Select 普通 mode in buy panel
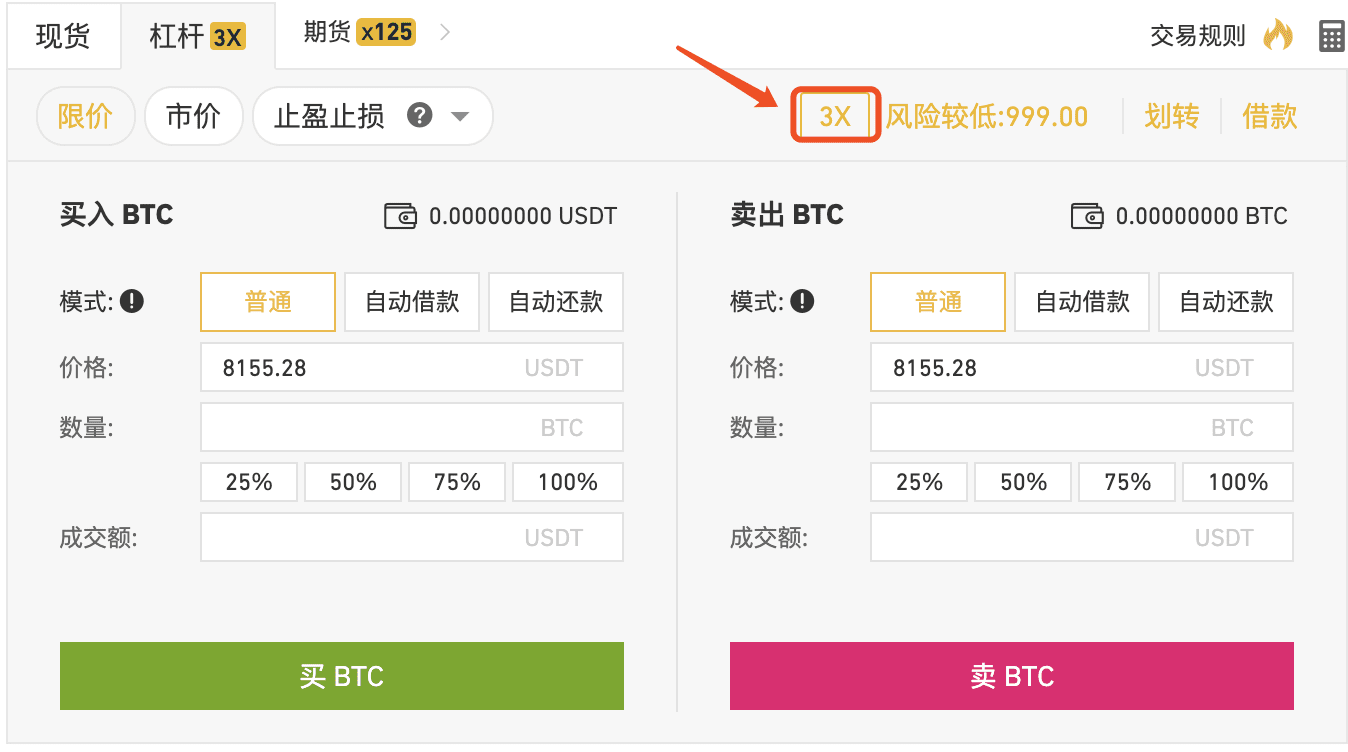Image resolution: width=1348 pixels, height=752 pixels. click(268, 302)
